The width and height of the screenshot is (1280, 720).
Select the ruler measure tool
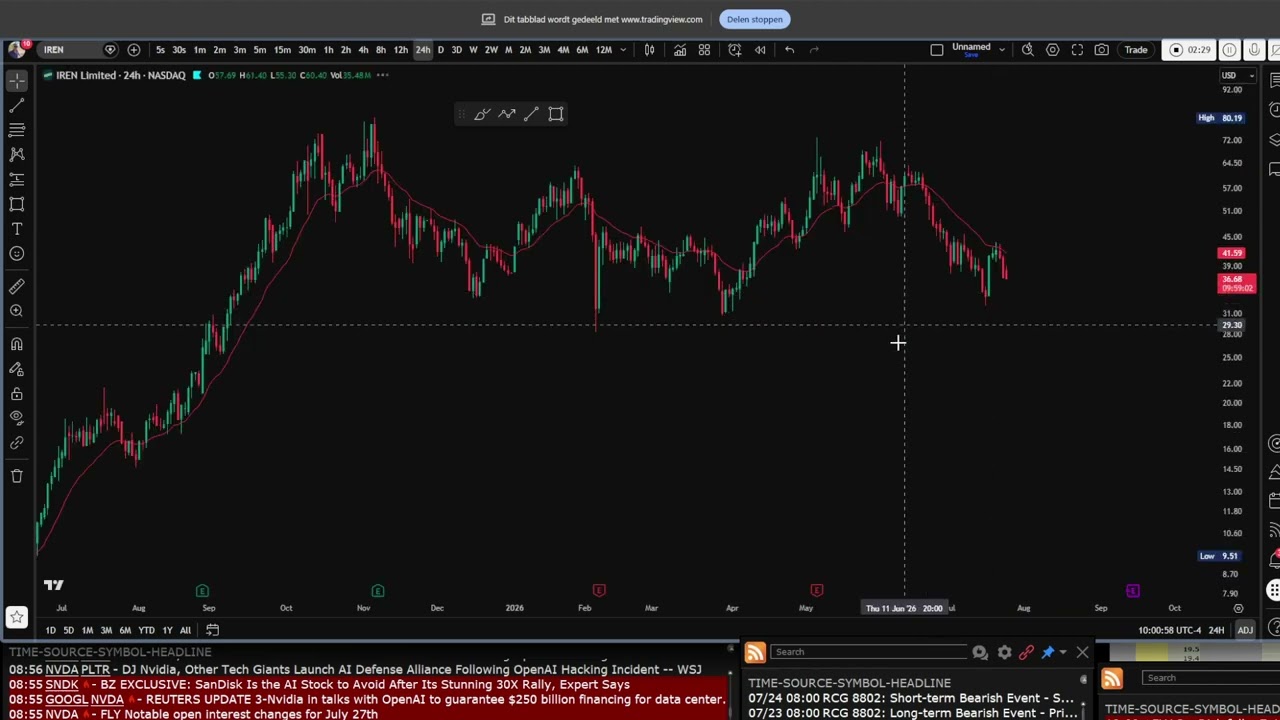tap(17, 287)
